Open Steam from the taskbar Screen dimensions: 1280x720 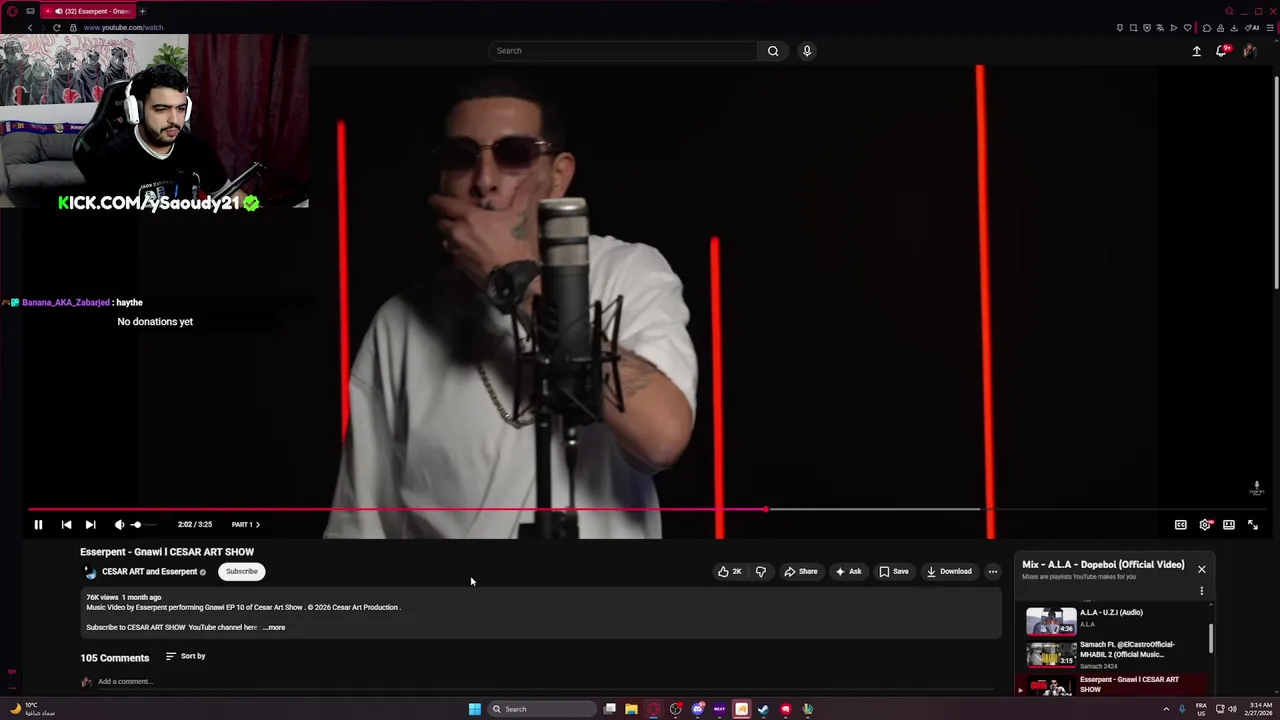click(x=763, y=709)
